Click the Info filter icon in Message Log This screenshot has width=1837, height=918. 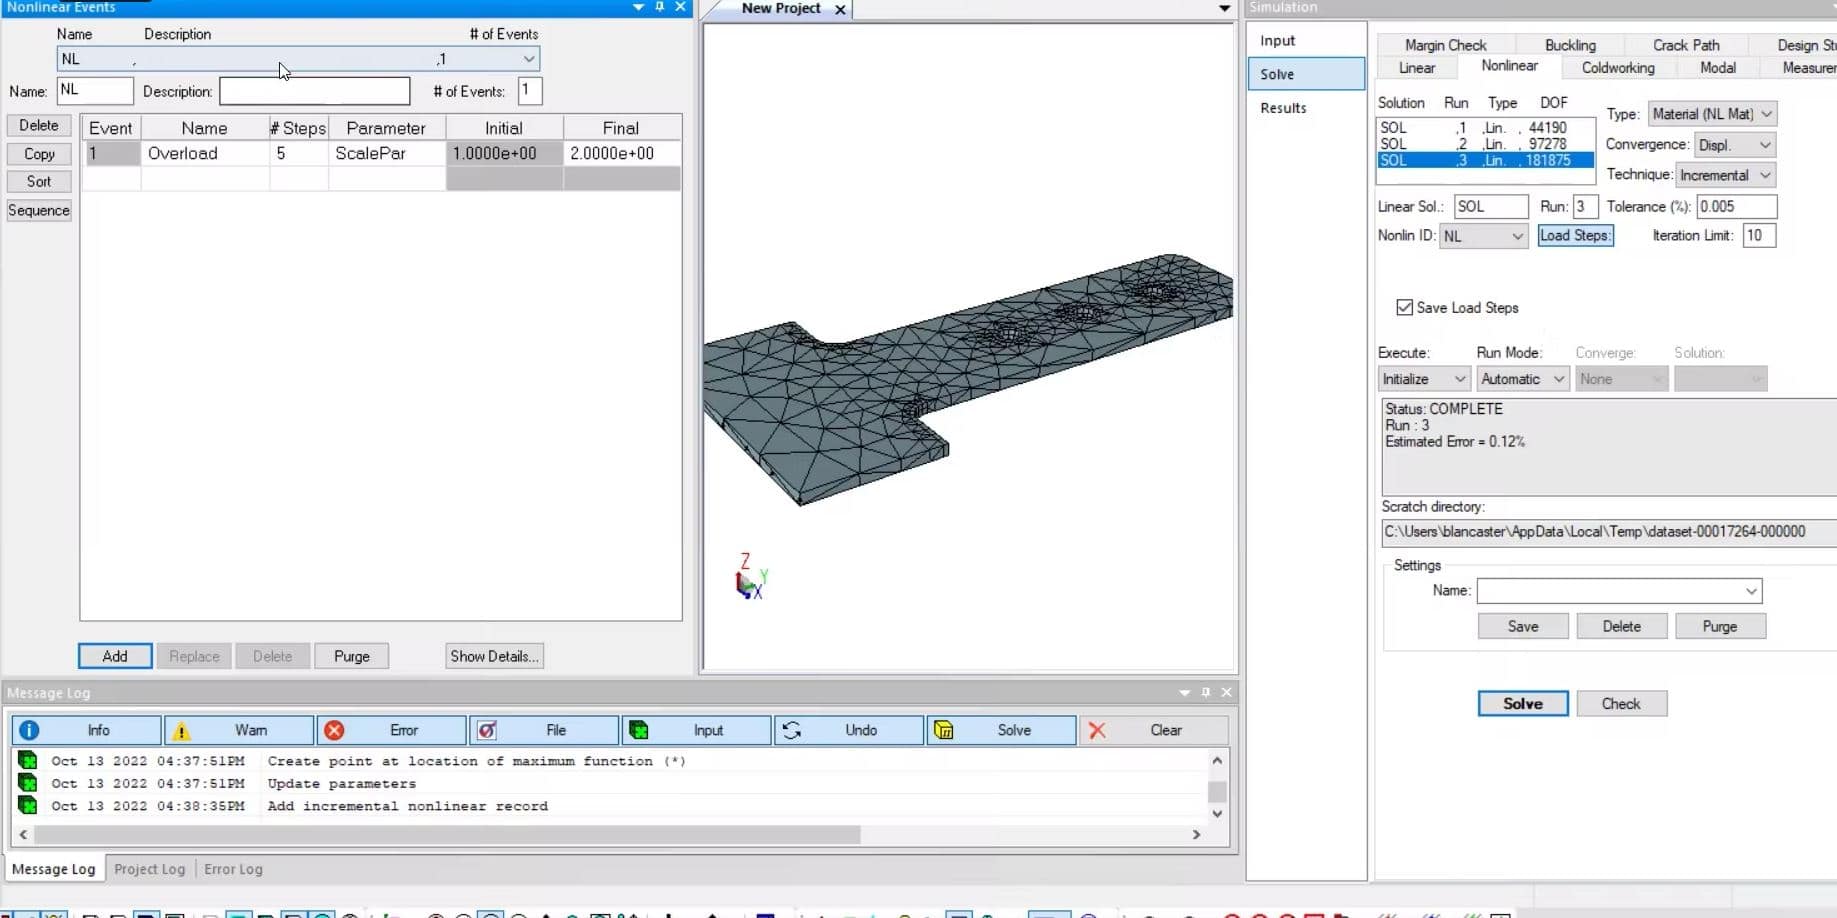click(x=29, y=730)
